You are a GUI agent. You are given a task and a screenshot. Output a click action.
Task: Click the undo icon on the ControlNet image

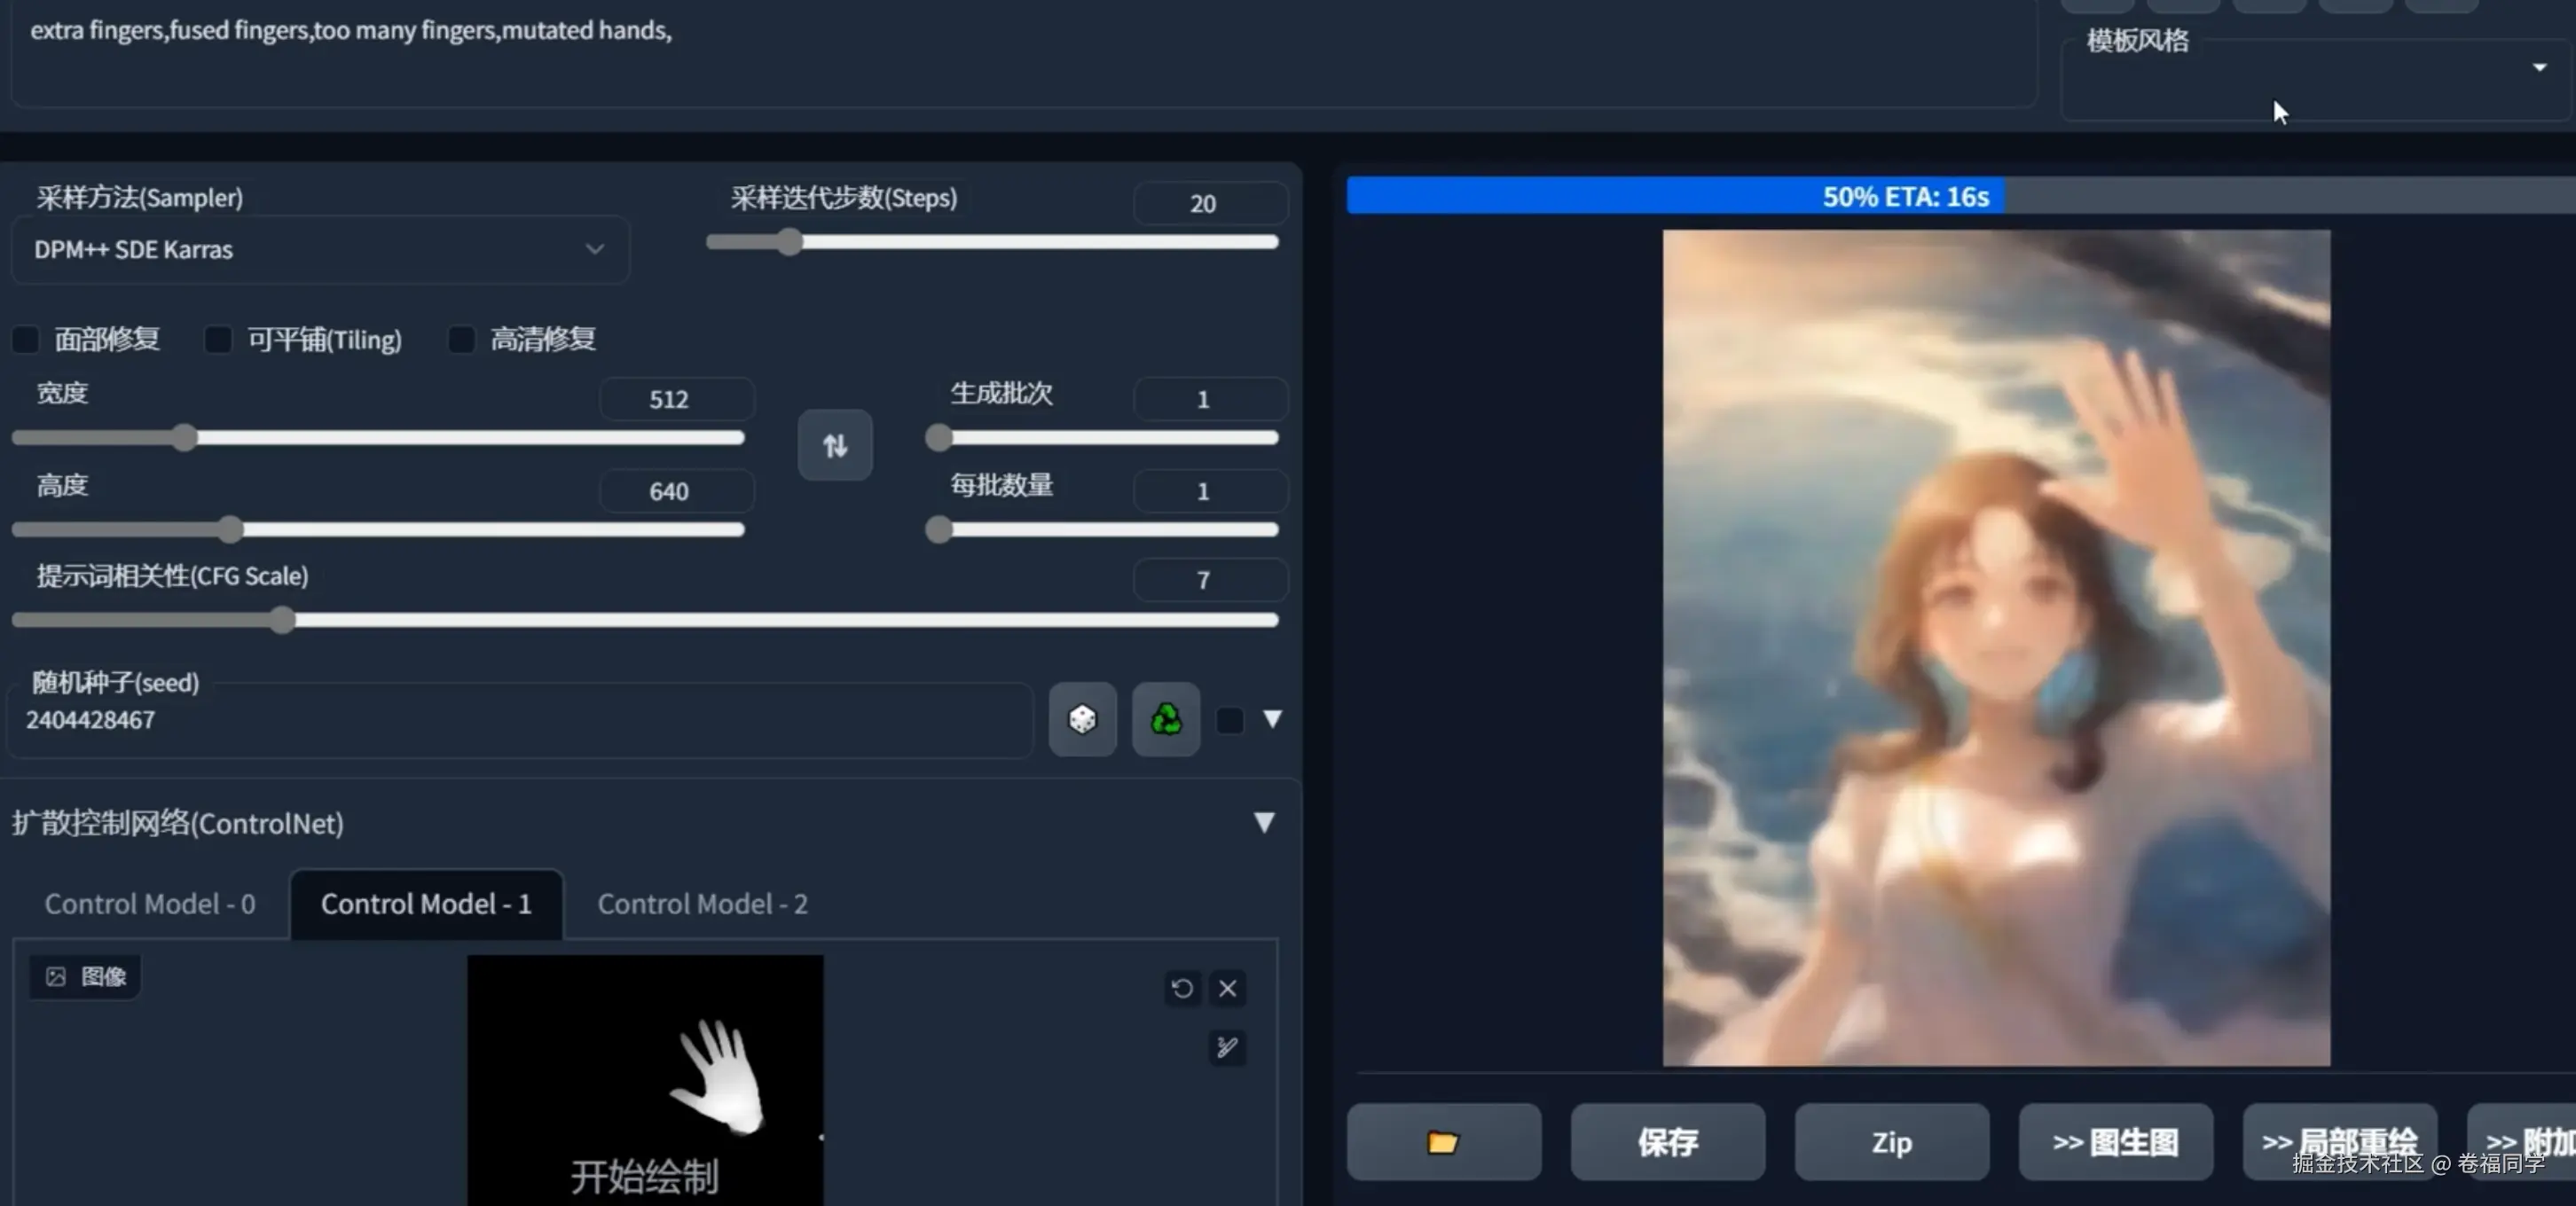pyautogui.click(x=1183, y=989)
